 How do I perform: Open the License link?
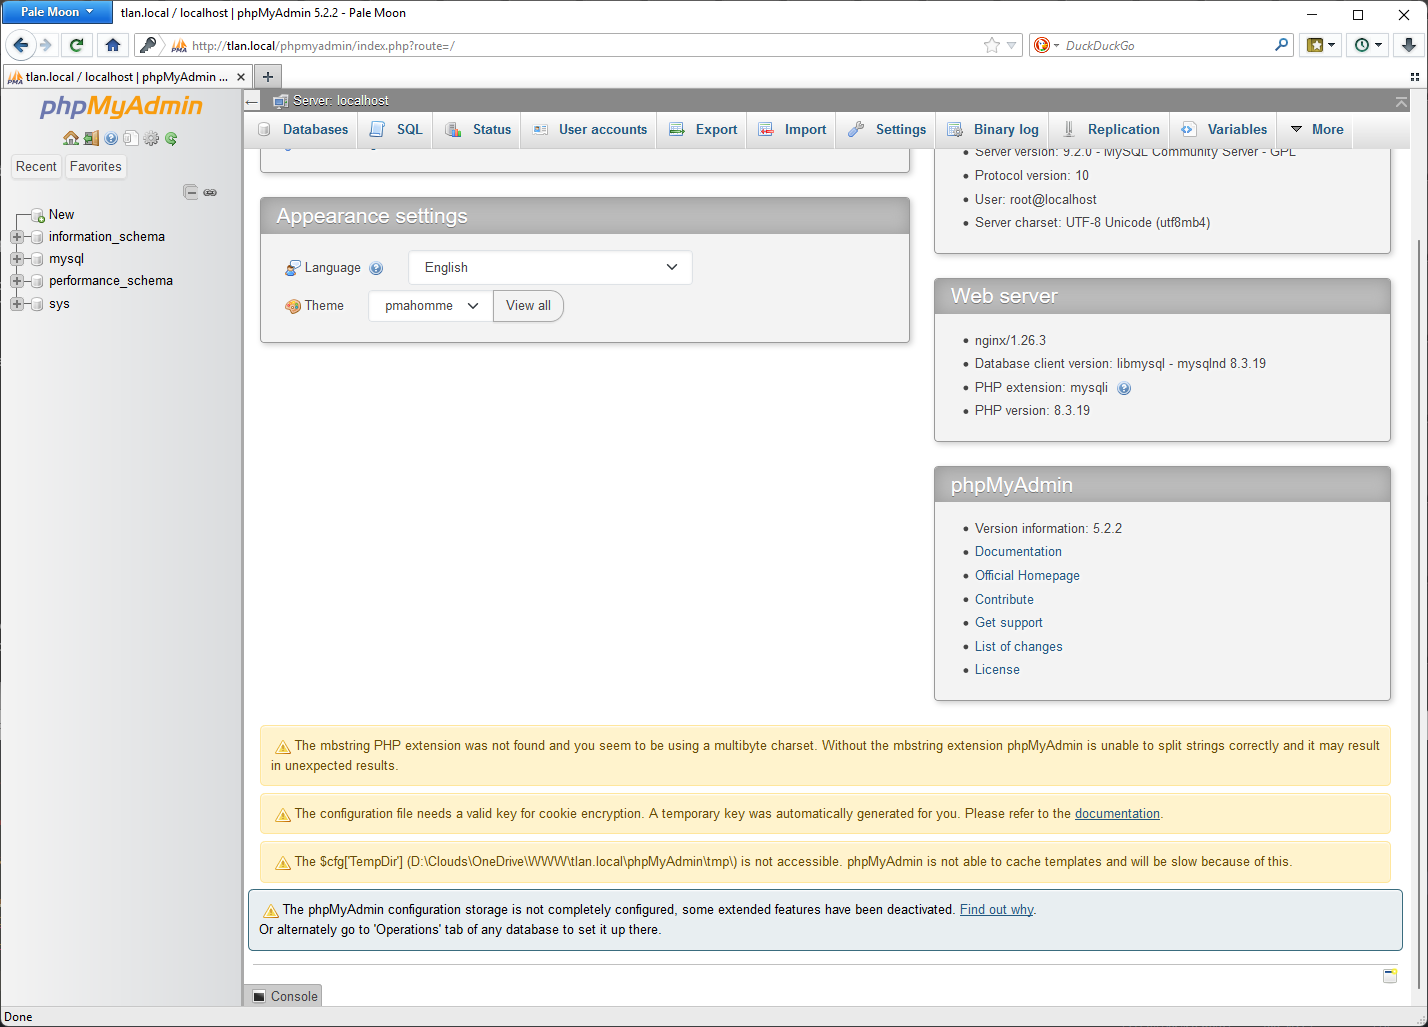997,670
